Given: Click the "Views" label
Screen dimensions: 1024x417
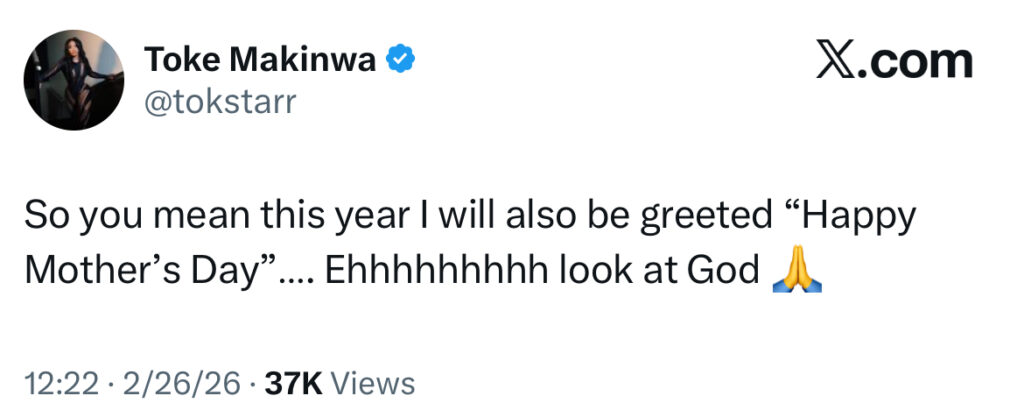Looking at the screenshot, I should click(x=371, y=383).
